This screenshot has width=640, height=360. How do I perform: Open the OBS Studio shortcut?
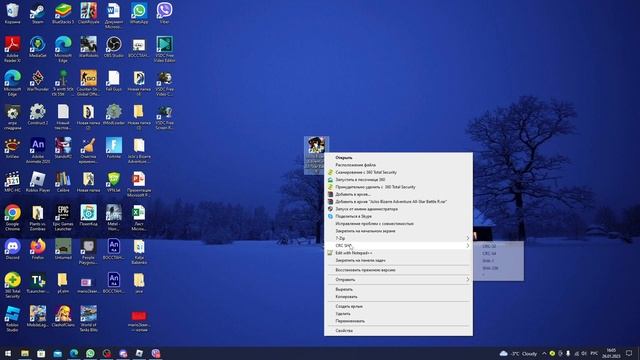tap(113, 47)
